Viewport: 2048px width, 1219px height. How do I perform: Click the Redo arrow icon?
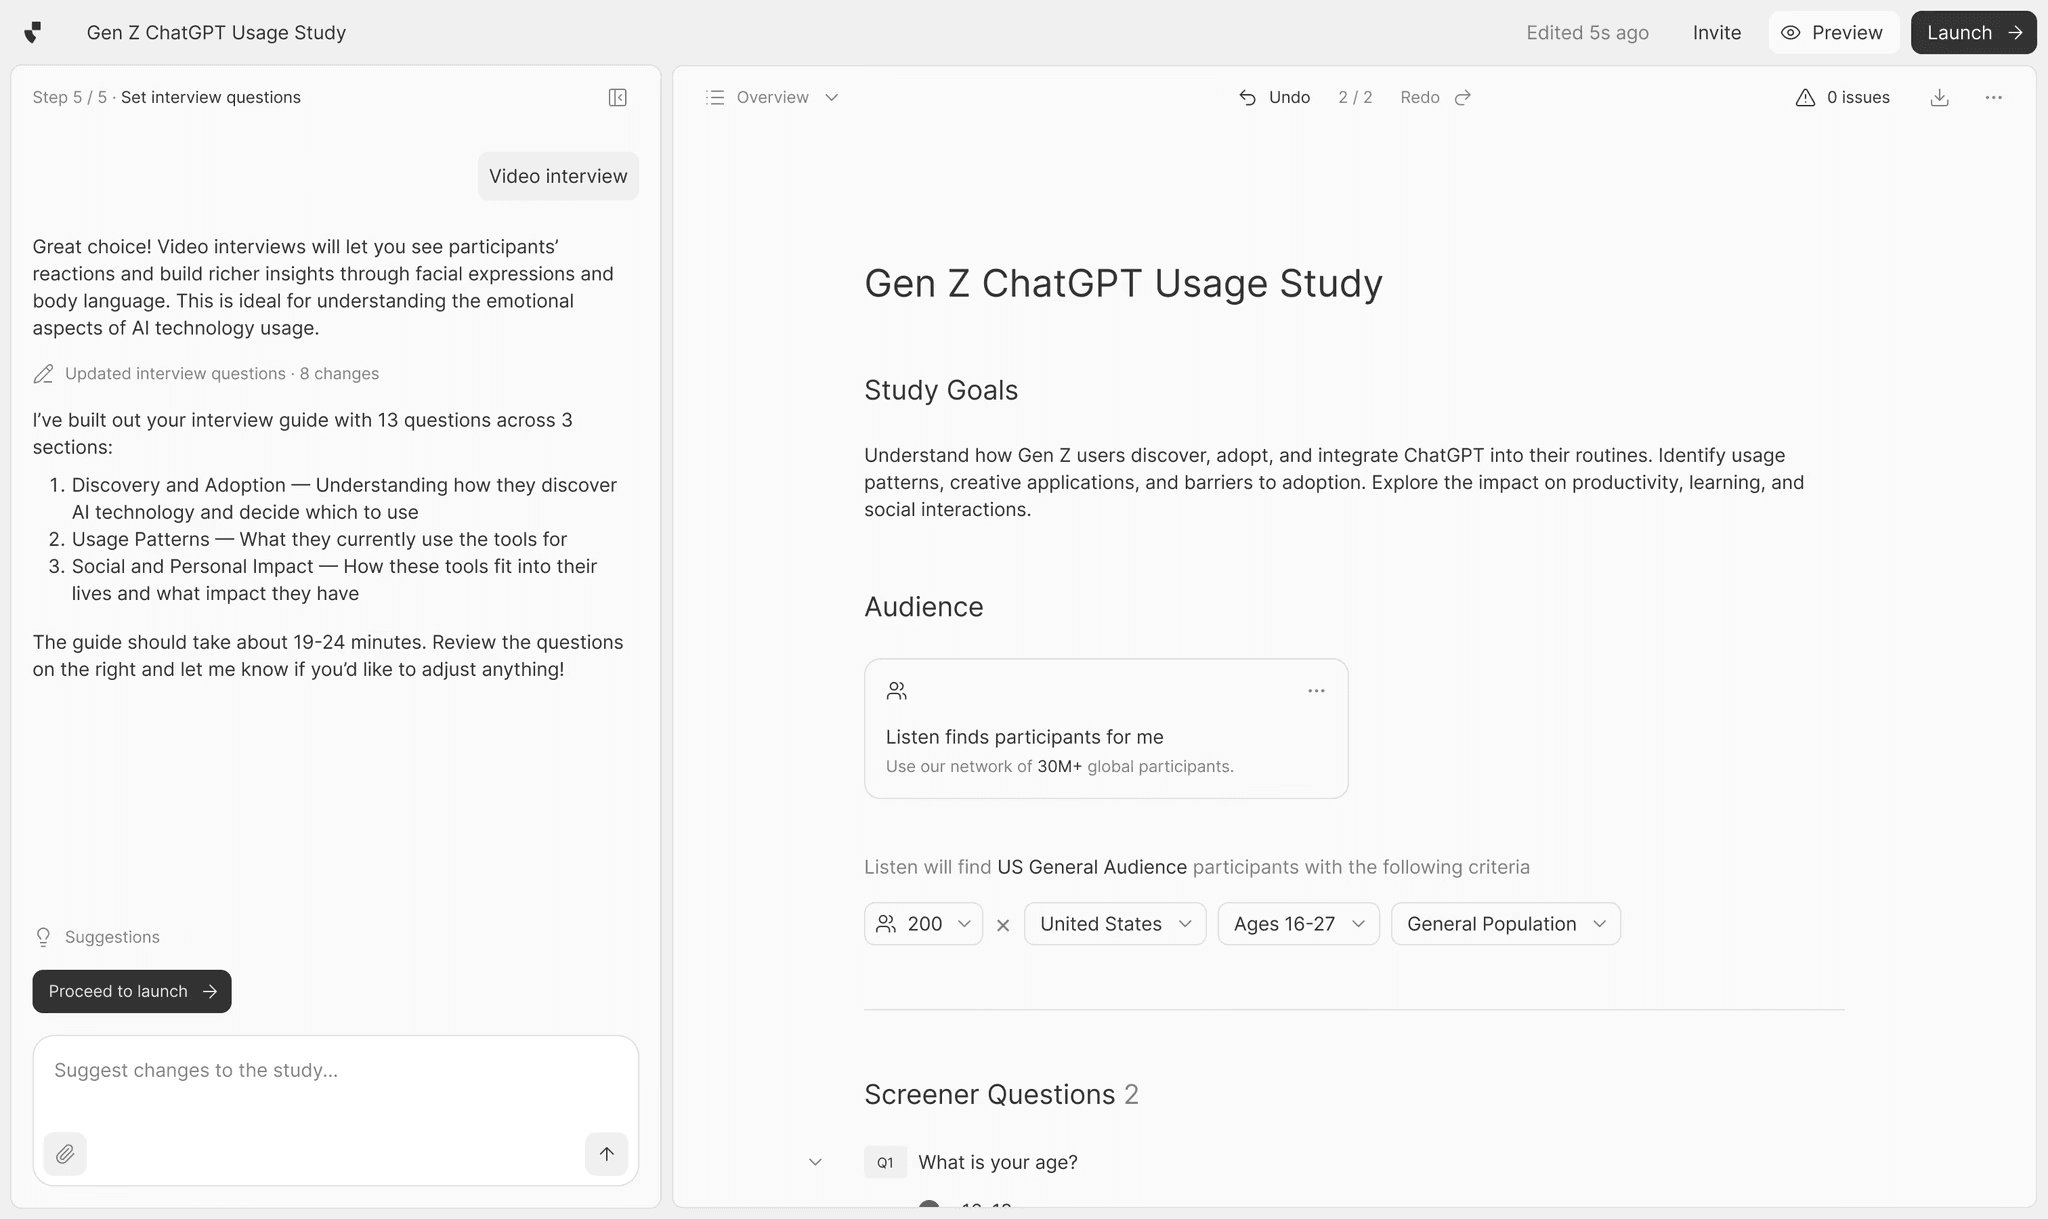coord(1463,97)
